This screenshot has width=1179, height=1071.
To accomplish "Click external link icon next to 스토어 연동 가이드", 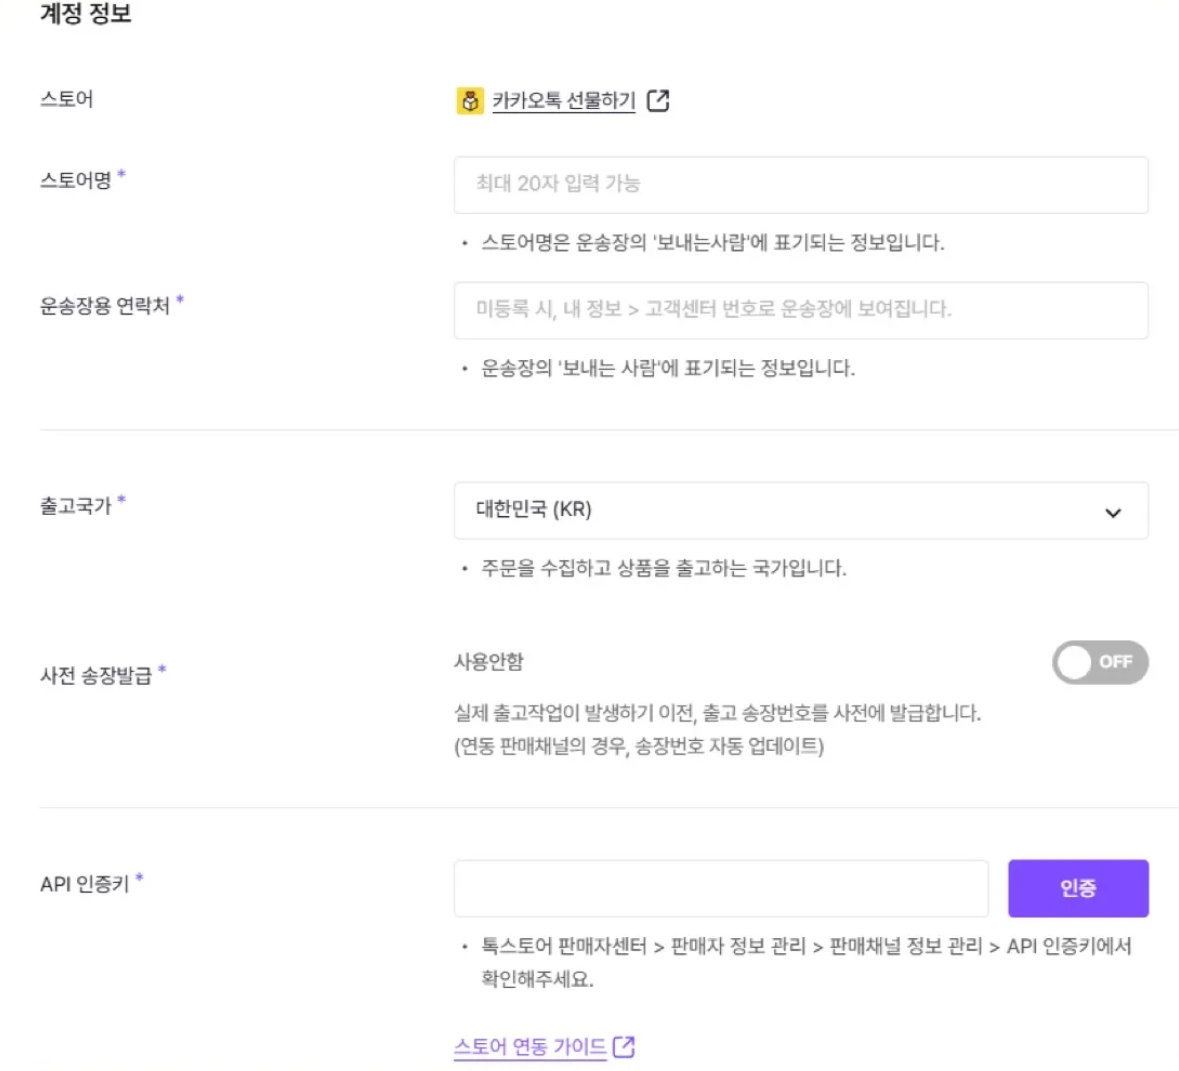I will [x=624, y=1046].
